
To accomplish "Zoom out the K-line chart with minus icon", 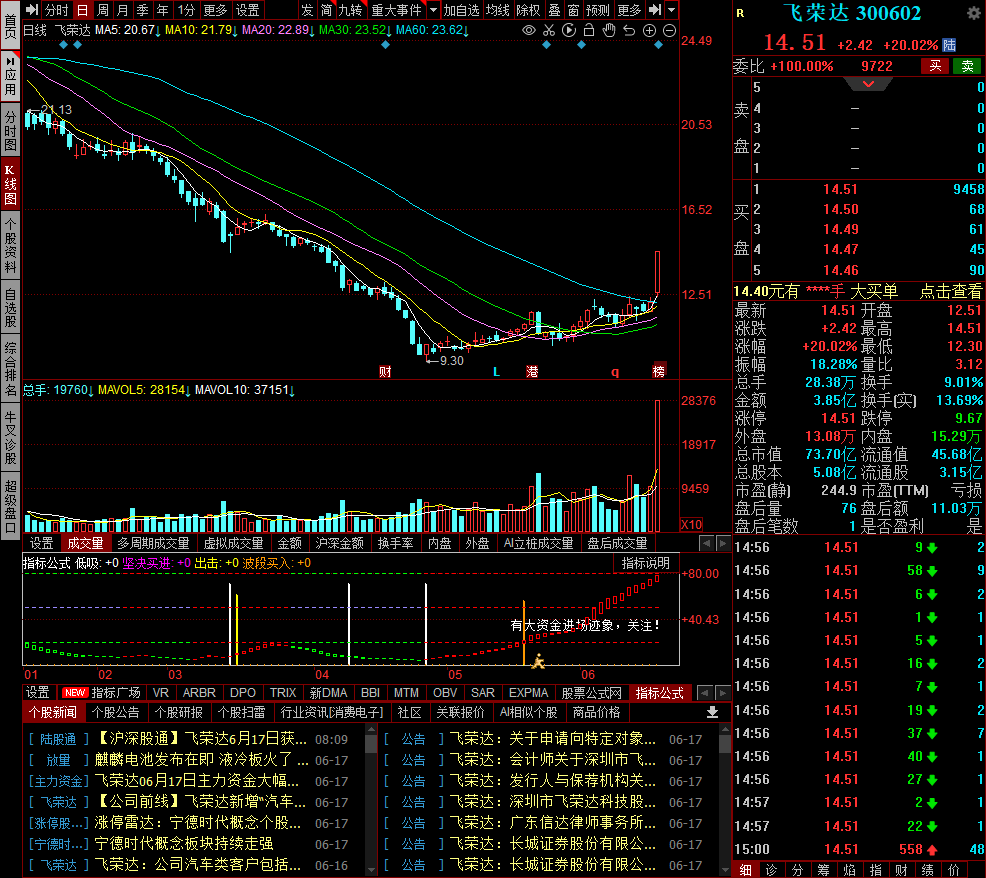I will pos(670,30).
